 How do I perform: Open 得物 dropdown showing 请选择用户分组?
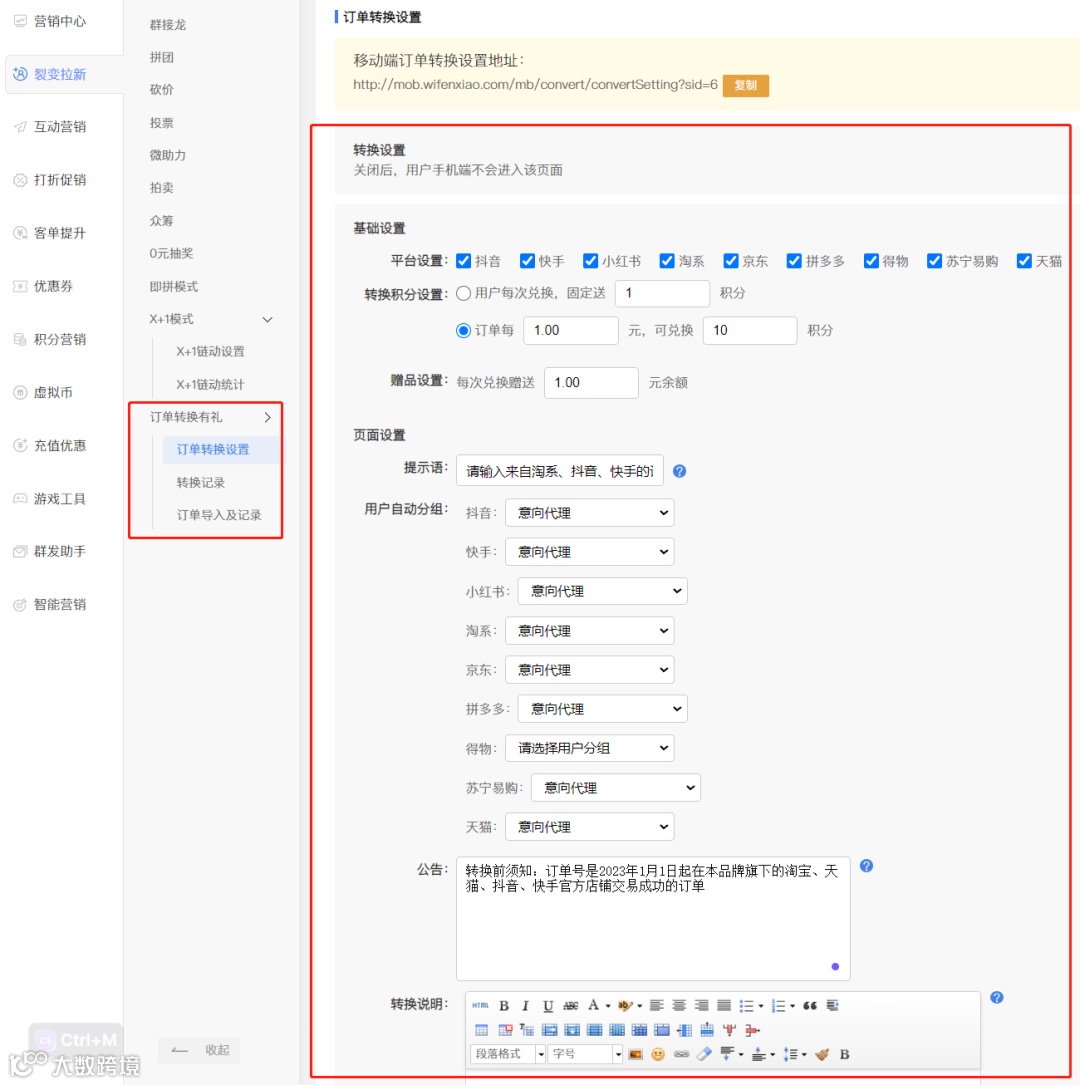pyautogui.click(x=589, y=748)
